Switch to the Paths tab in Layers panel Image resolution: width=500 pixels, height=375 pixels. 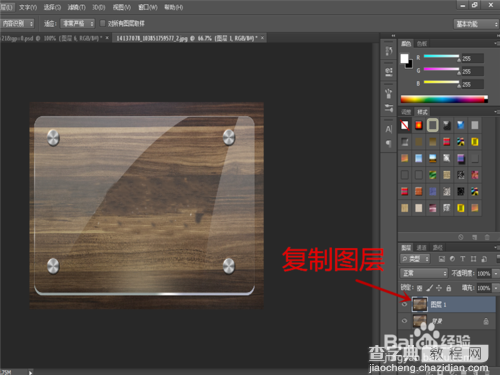click(437, 248)
